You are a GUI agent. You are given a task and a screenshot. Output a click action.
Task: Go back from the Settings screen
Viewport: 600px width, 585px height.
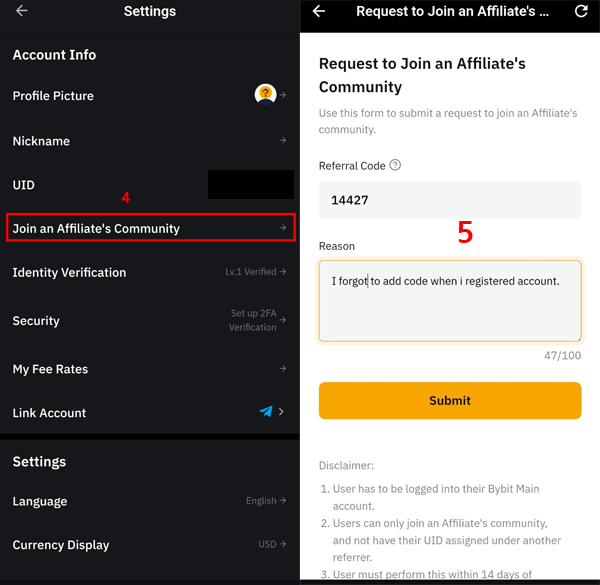[x=21, y=11]
